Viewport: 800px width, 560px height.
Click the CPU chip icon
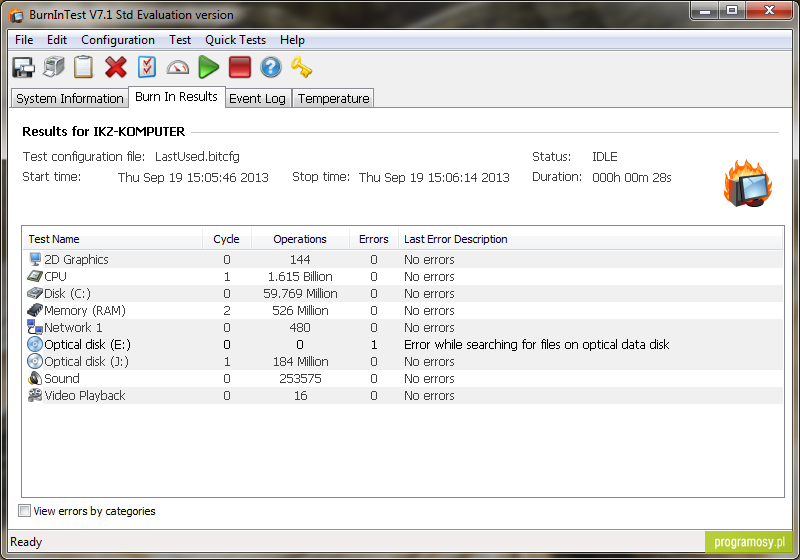click(35, 276)
